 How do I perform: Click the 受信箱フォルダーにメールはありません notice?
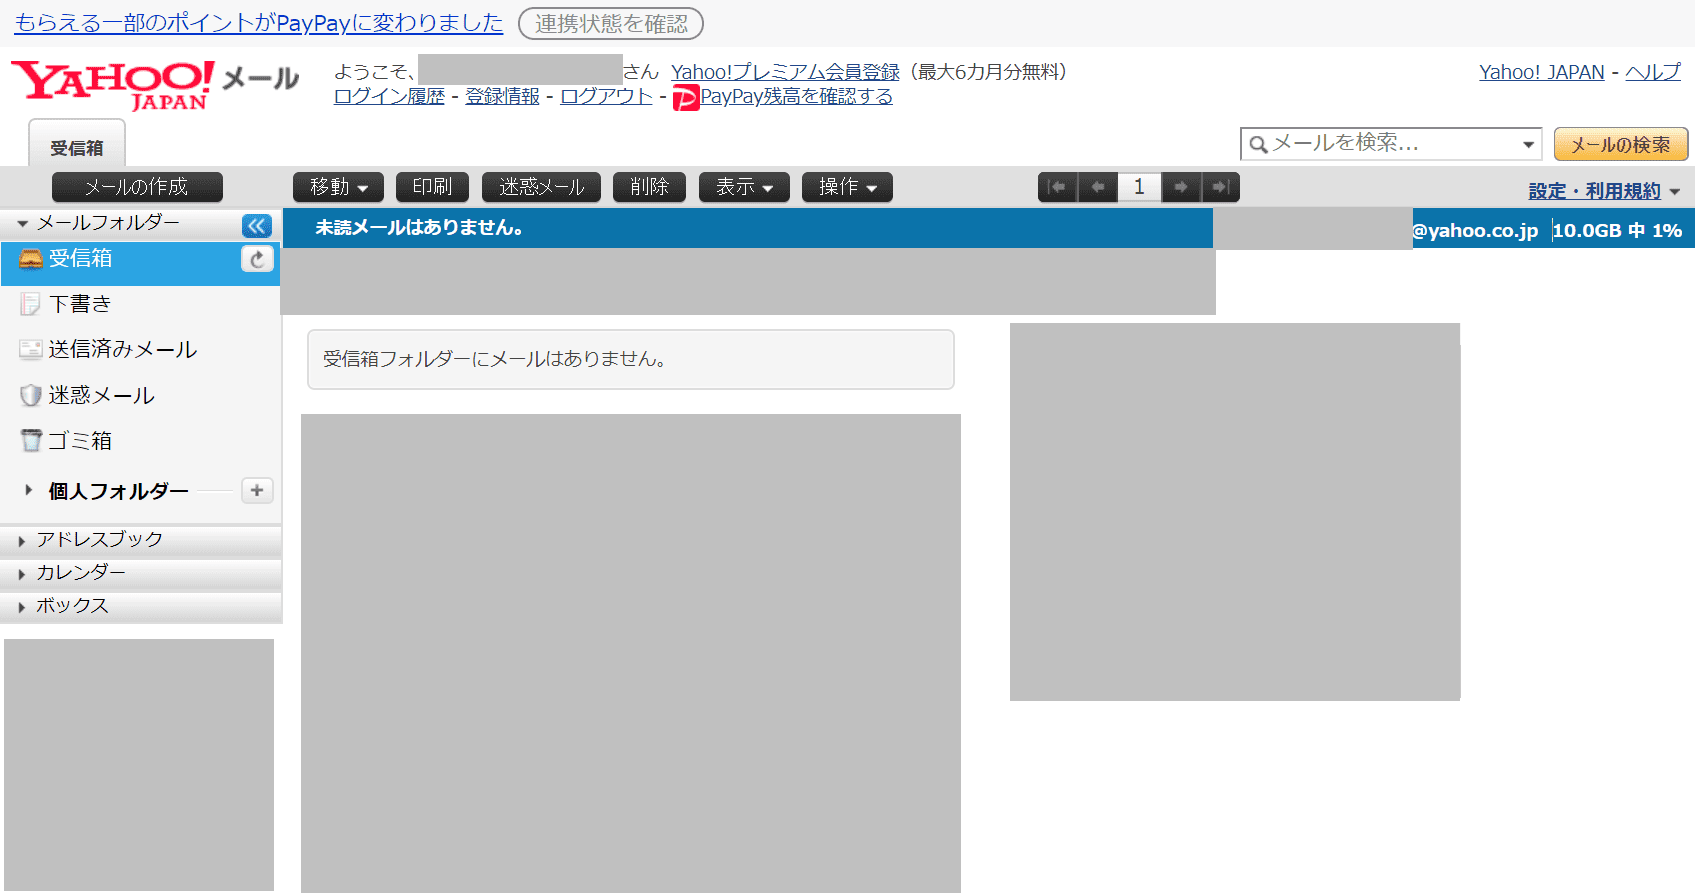[631, 359]
